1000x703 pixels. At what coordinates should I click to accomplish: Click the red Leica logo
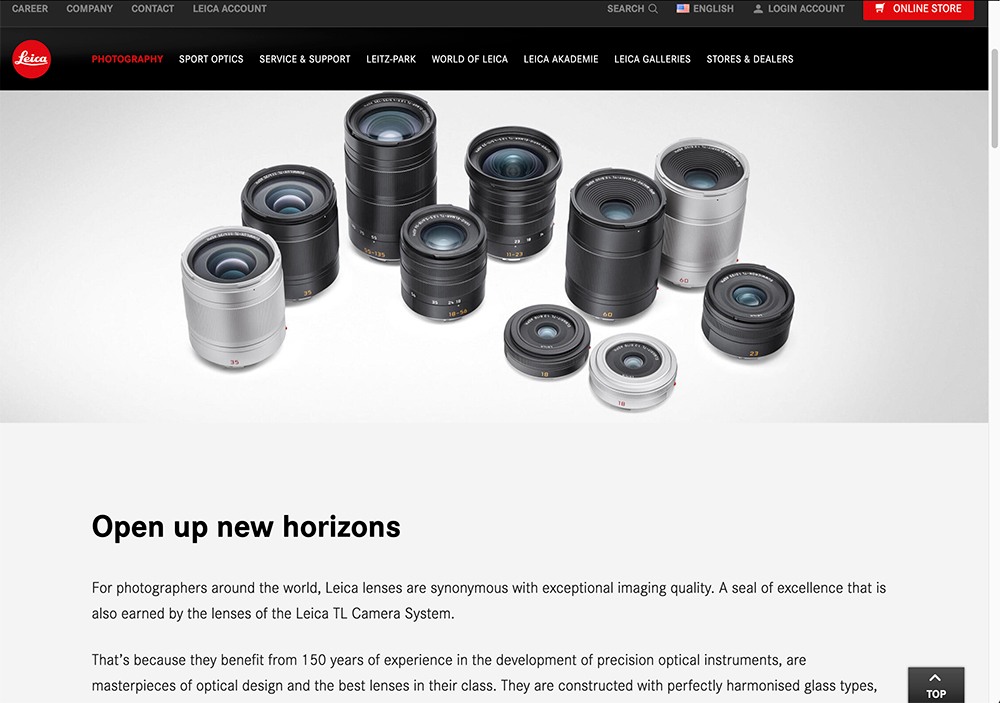(x=31, y=59)
